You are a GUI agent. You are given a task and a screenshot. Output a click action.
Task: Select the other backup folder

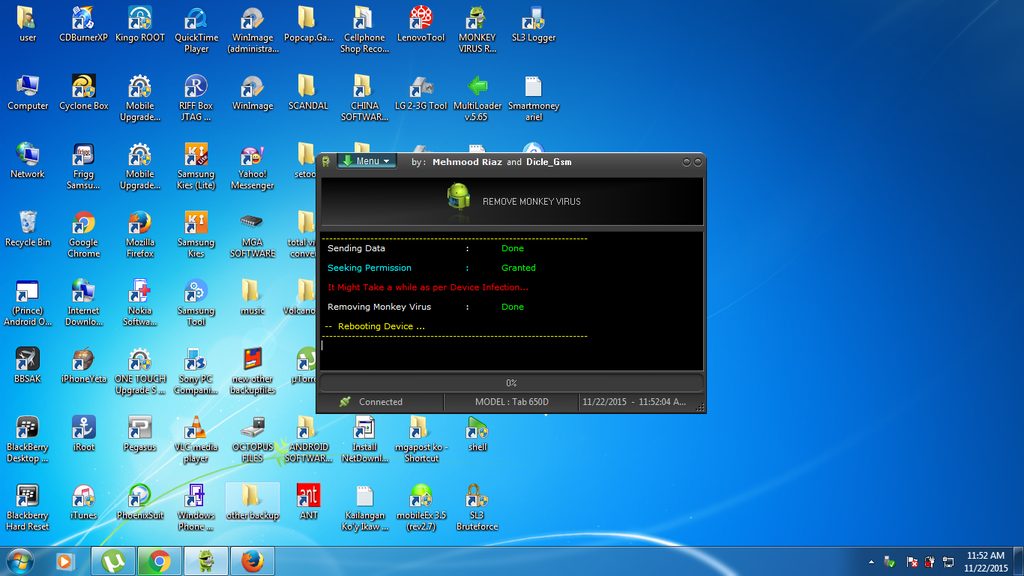click(x=252, y=502)
